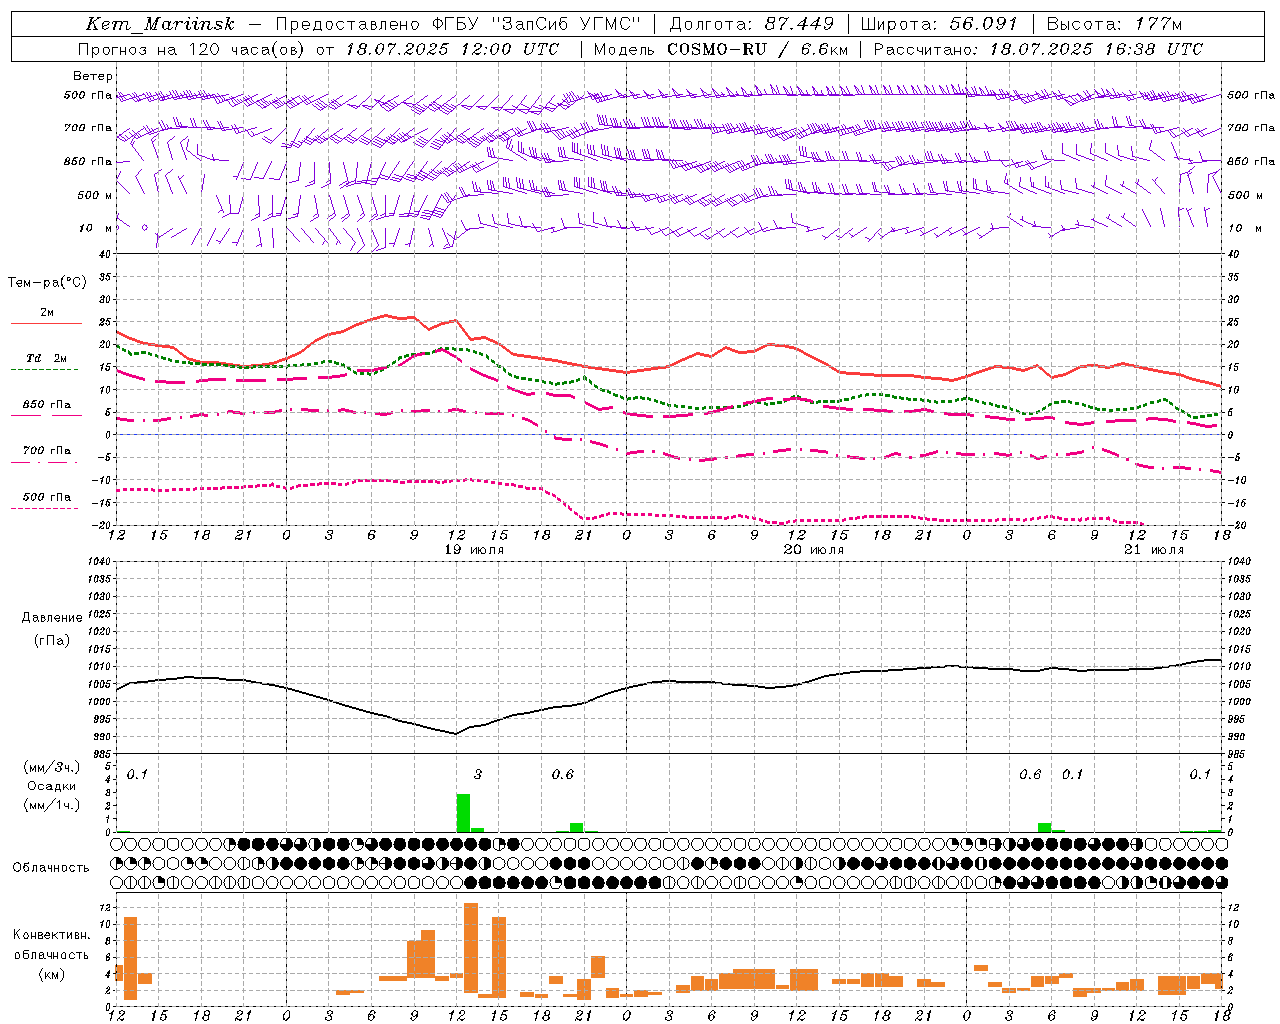Click the "(мм/1ч.)" precipitation unit label
The height and width of the screenshot is (1024, 1280).
[51, 805]
